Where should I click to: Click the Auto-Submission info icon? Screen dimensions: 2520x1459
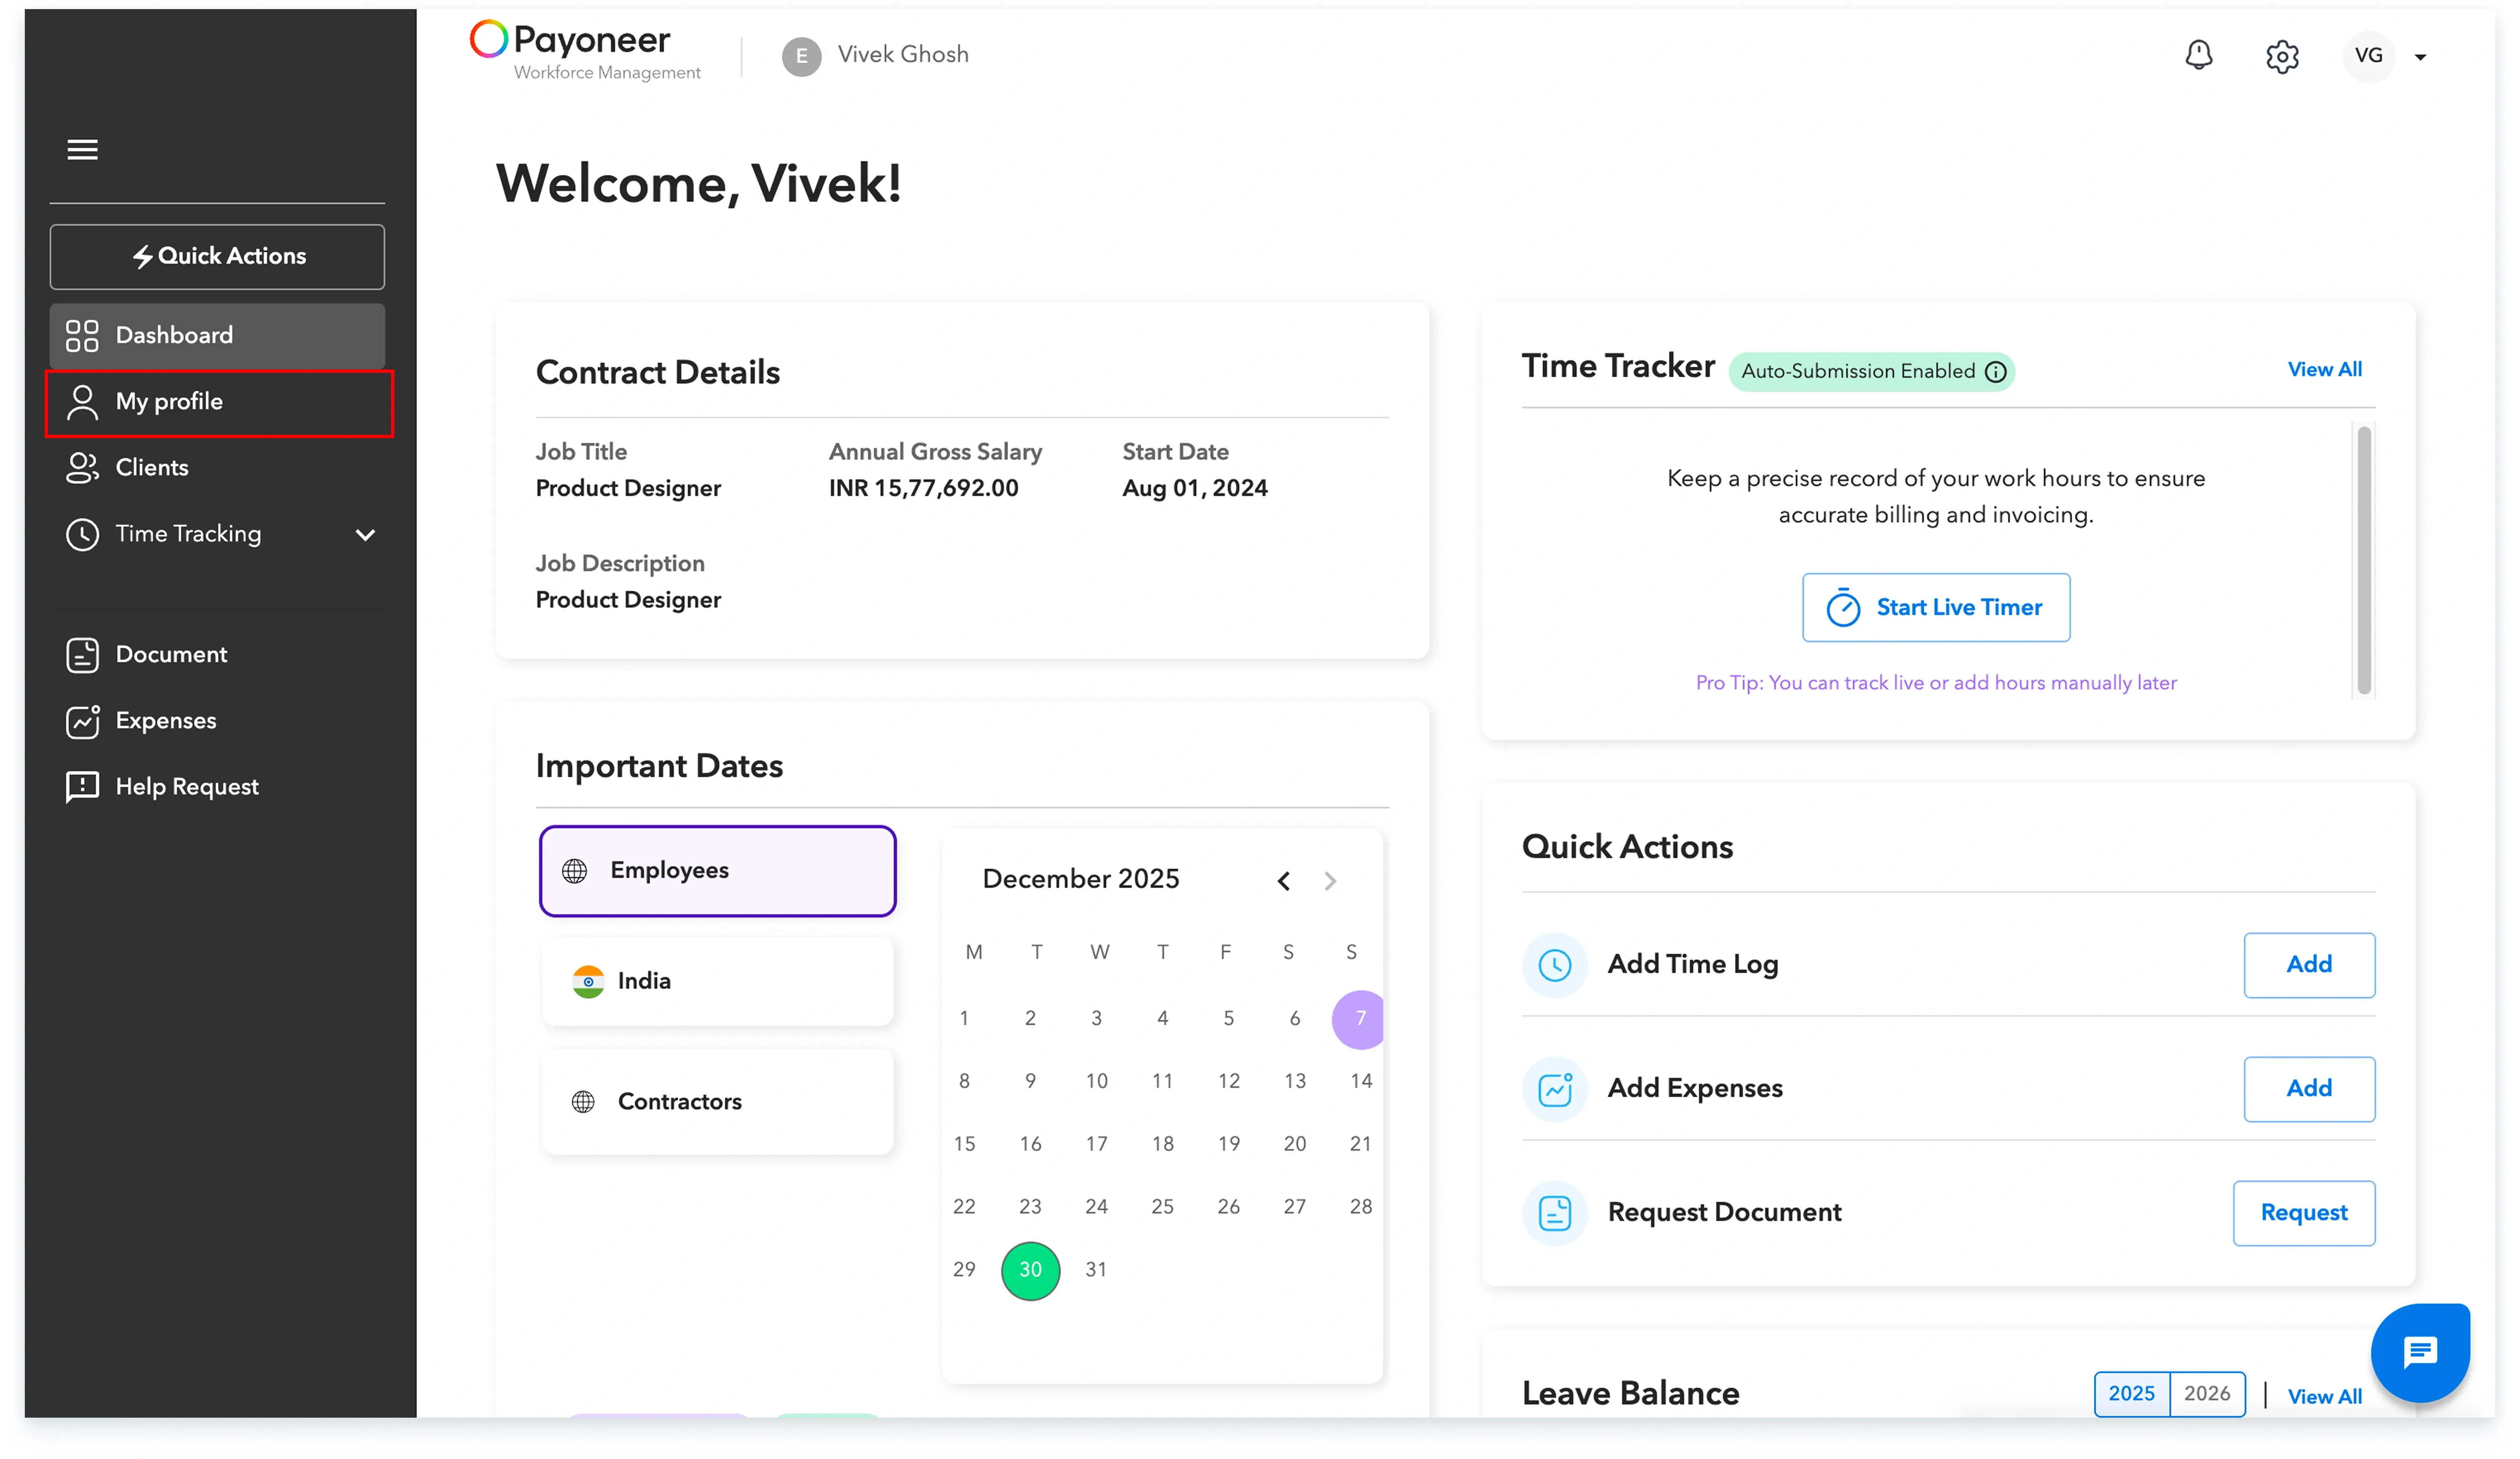coord(1995,372)
